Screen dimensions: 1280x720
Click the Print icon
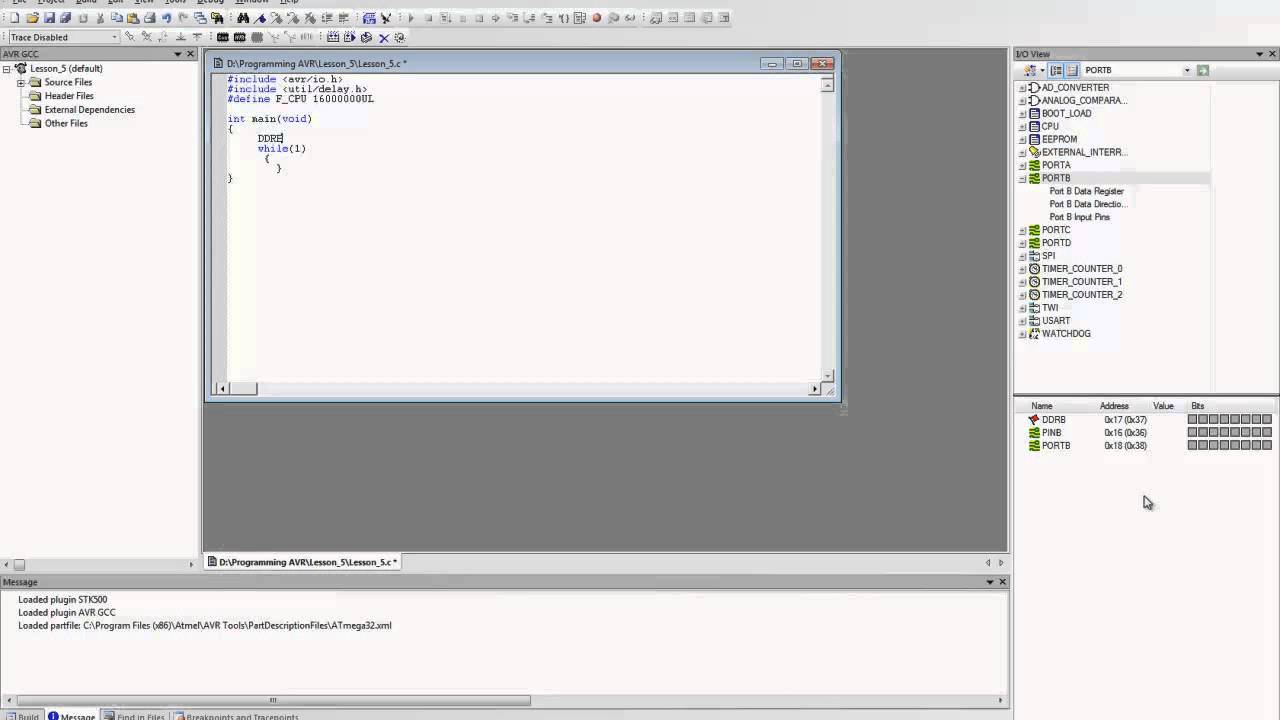149,18
